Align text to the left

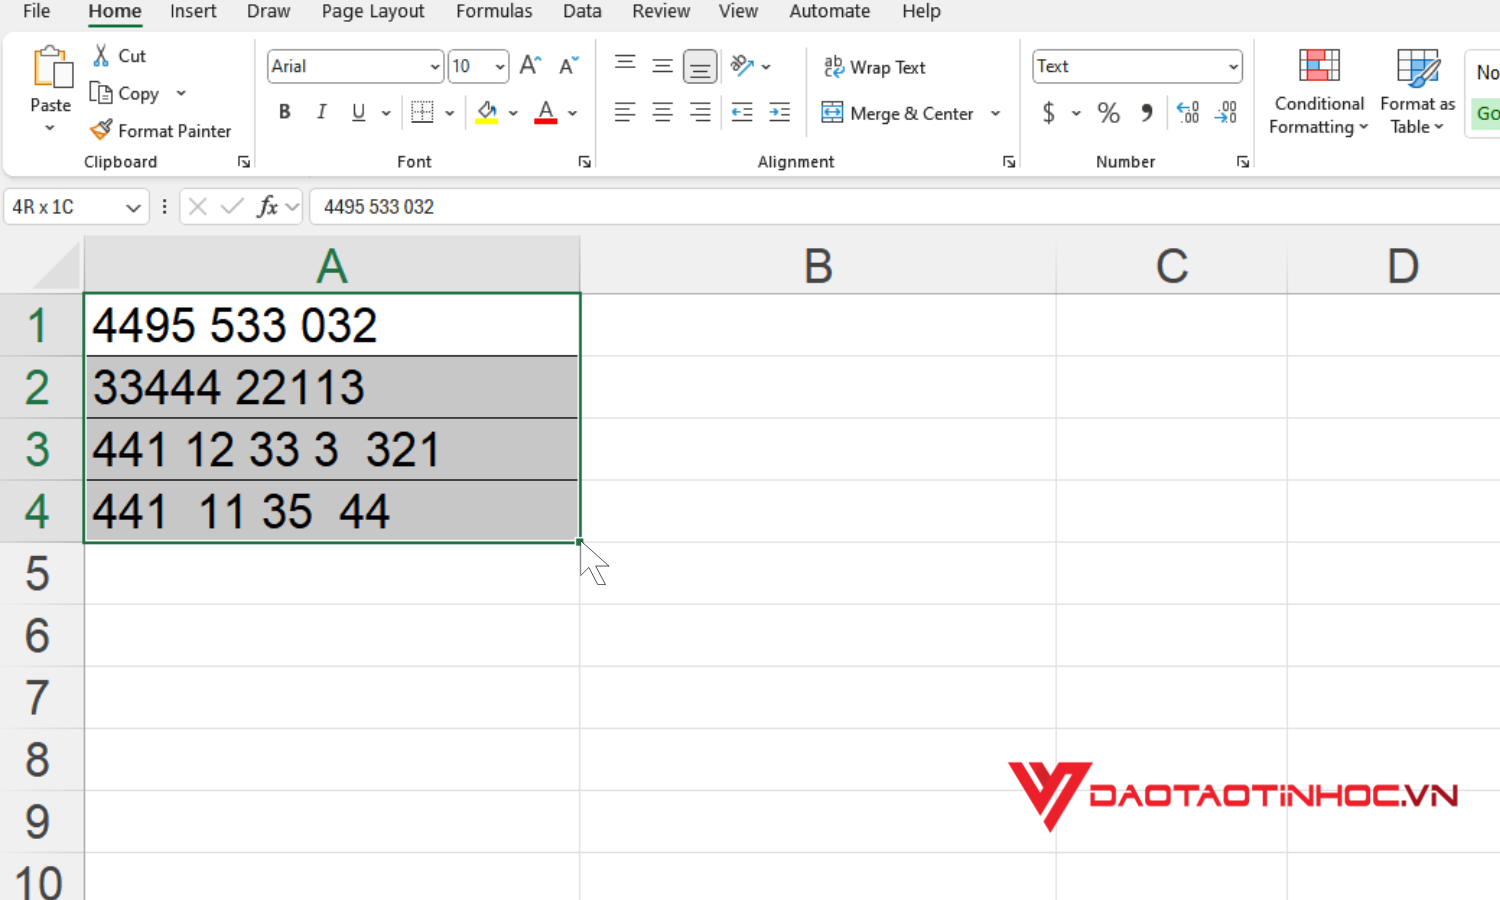point(625,112)
